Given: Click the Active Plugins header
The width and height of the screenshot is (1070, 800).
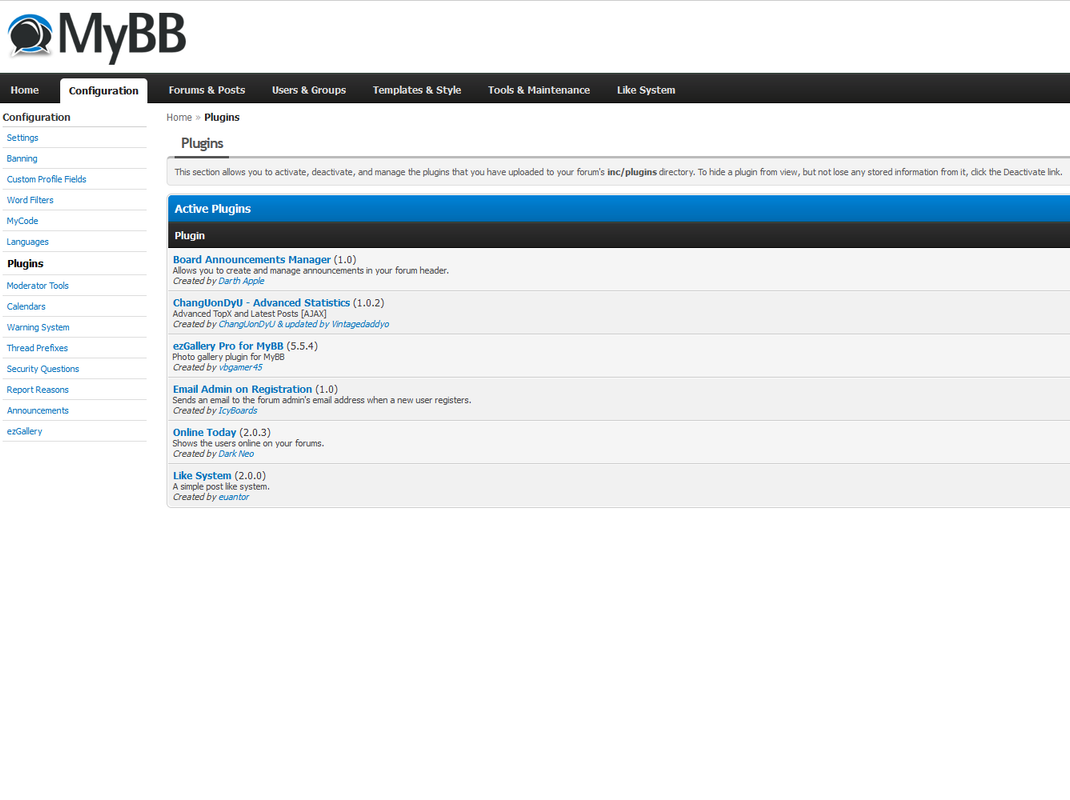Looking at the screenshot, I should (x=212, y=209).
